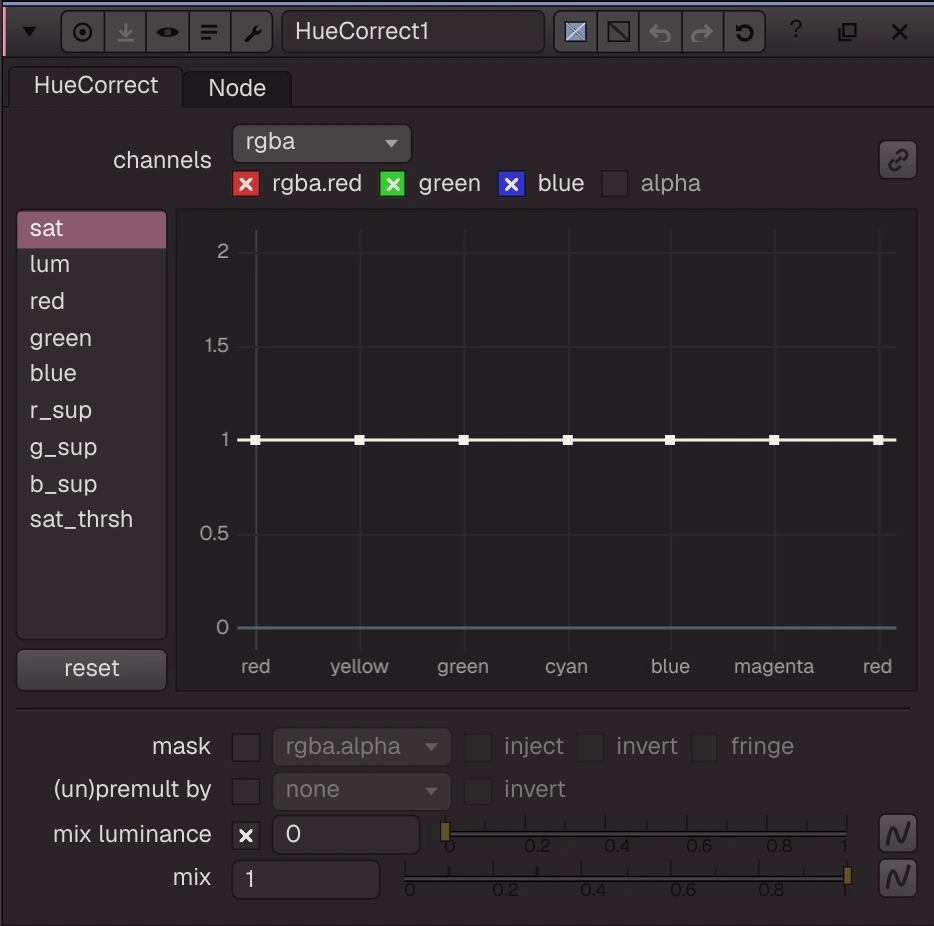Open the mix luminance animation curve icon

898,833
